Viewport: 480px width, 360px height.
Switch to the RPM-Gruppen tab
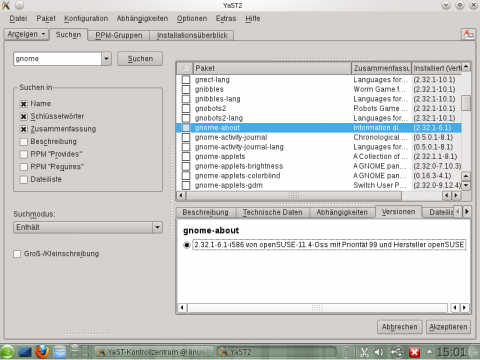pyautogui.click(x=119, y=35)
